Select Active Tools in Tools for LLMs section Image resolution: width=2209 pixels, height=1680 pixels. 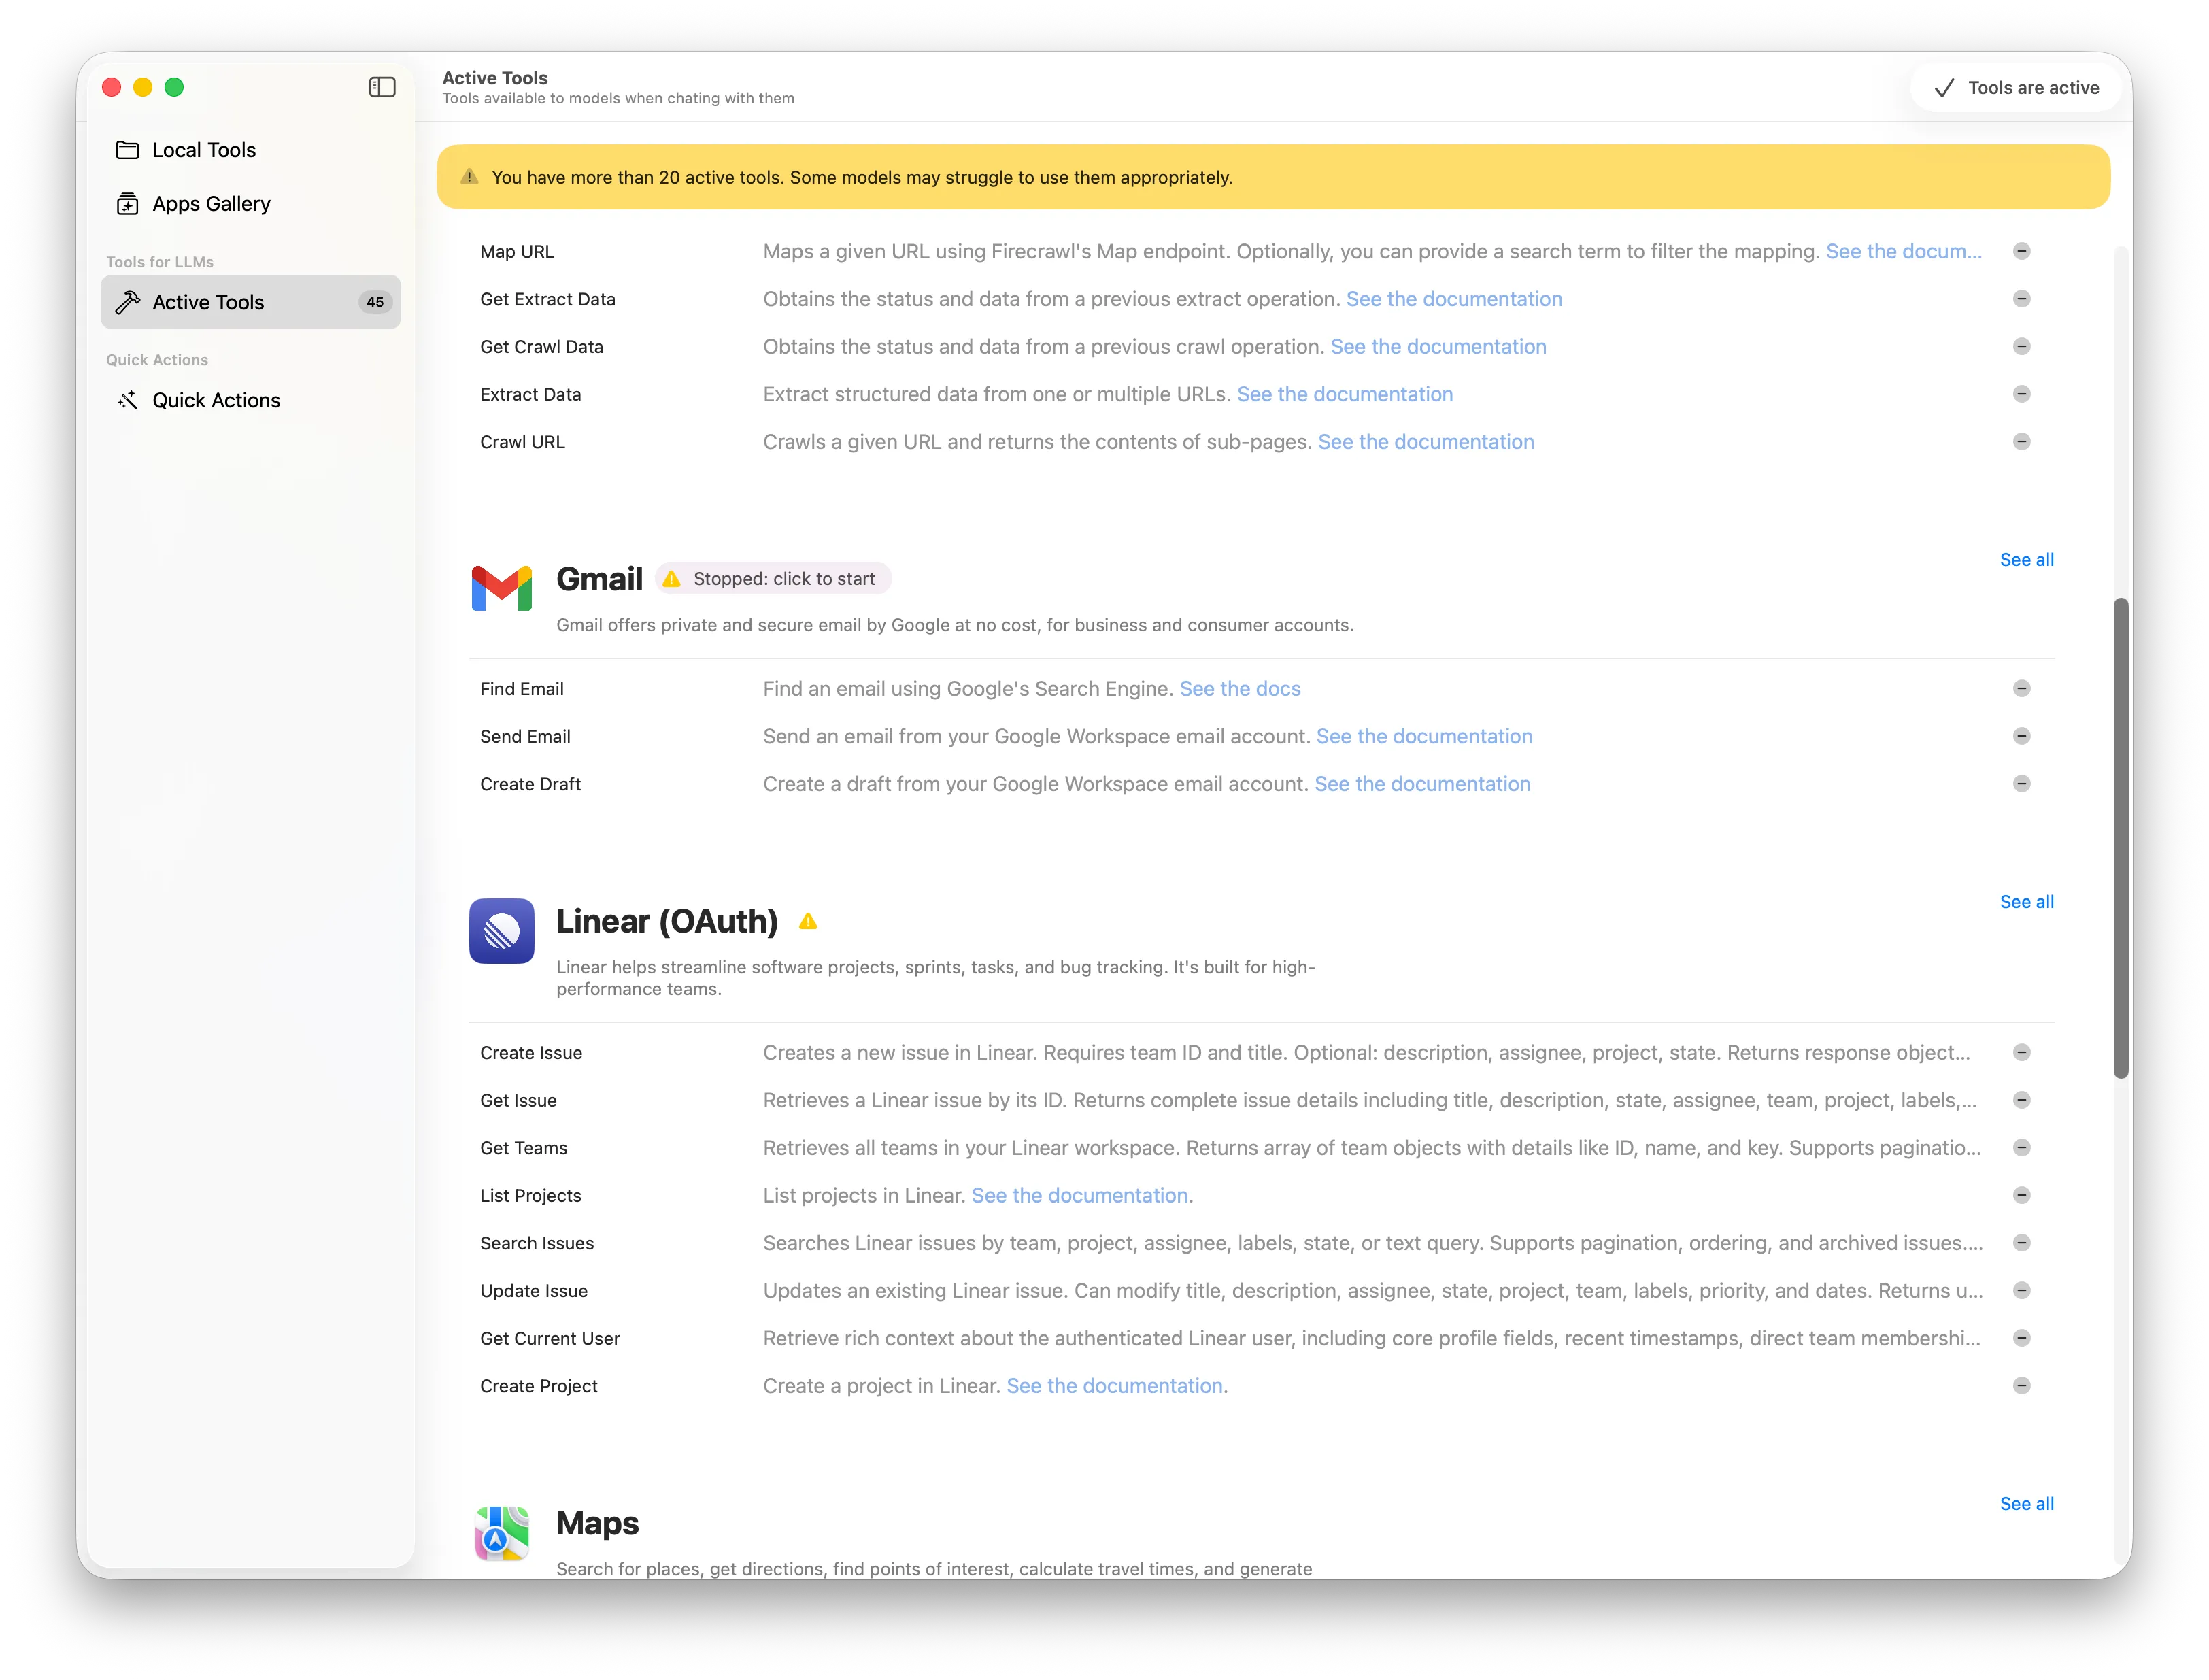pos(208,302)
